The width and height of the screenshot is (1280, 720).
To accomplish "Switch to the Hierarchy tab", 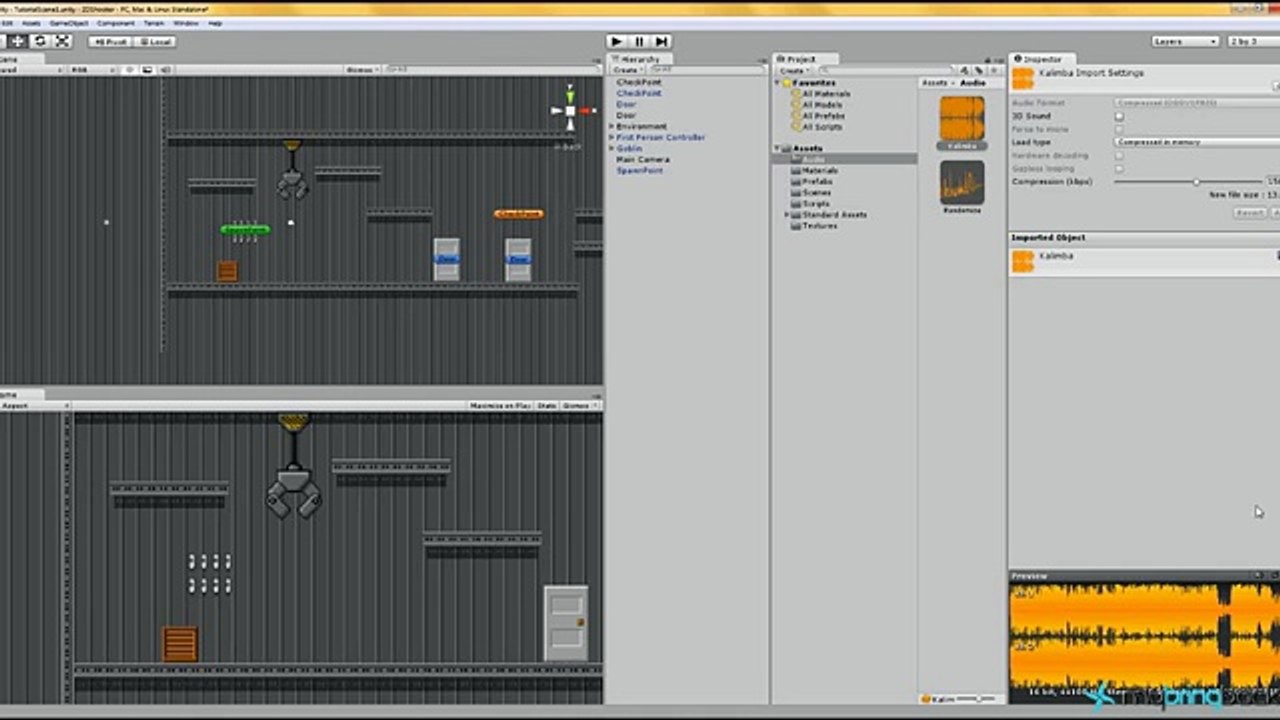I will pos(638,59).
